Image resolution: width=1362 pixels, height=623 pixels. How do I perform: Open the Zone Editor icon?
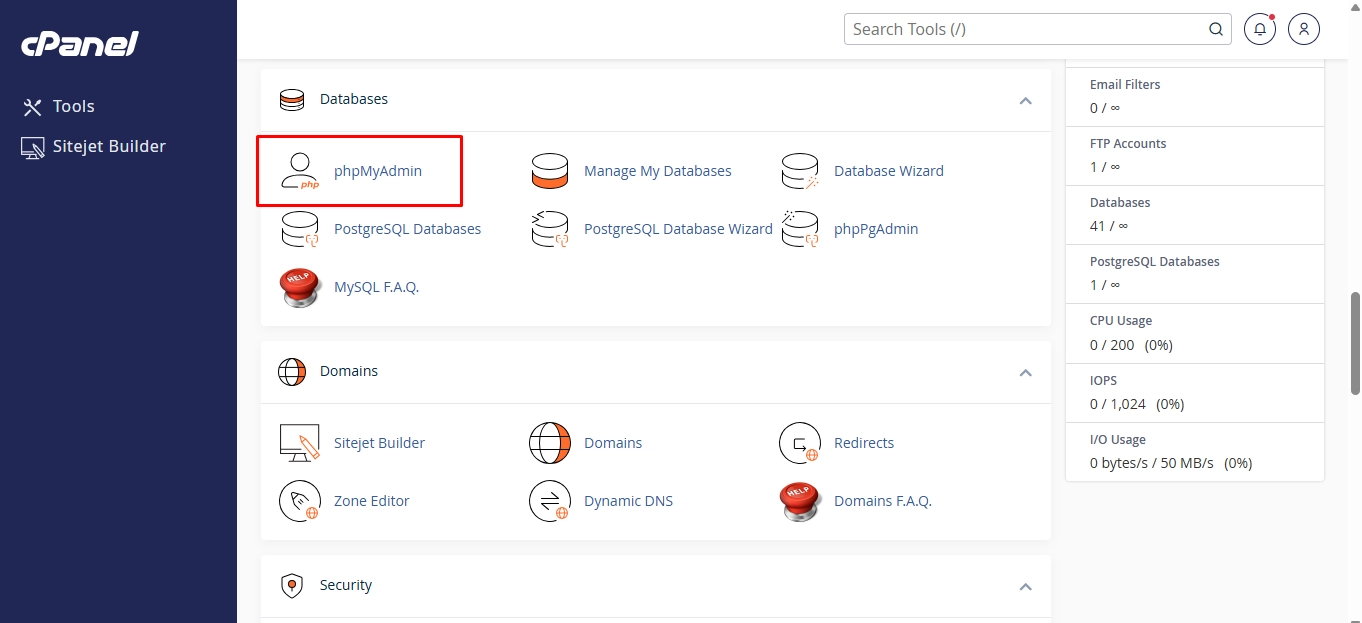tap(299, 501)
